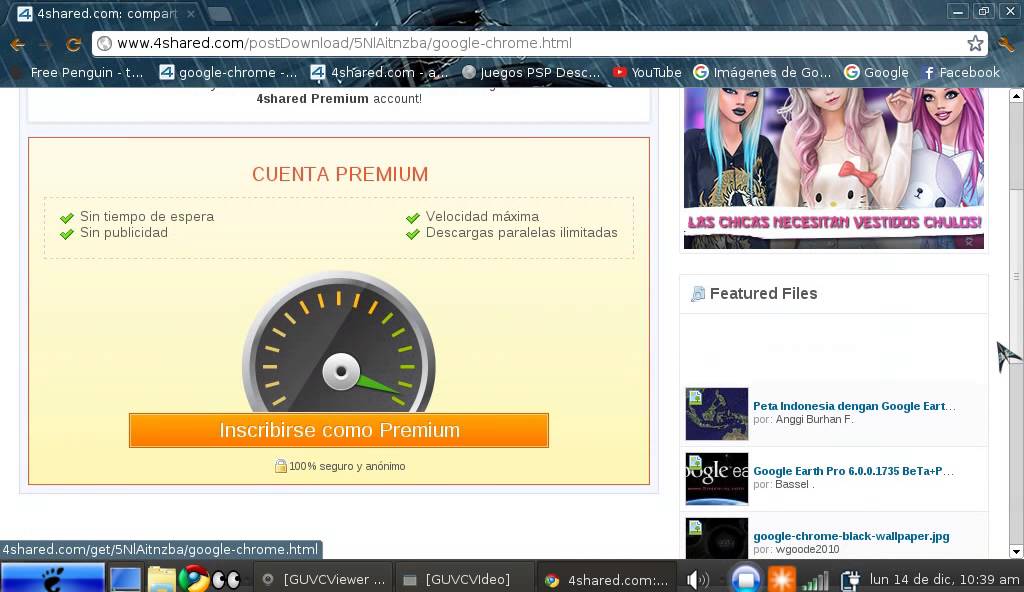Click the page scrollbar down arrow

tap(1016, 551)
